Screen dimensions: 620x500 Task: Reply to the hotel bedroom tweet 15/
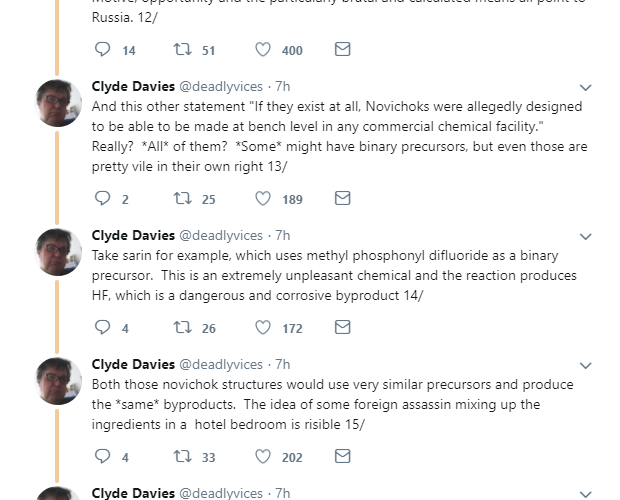tap(102, 457)
